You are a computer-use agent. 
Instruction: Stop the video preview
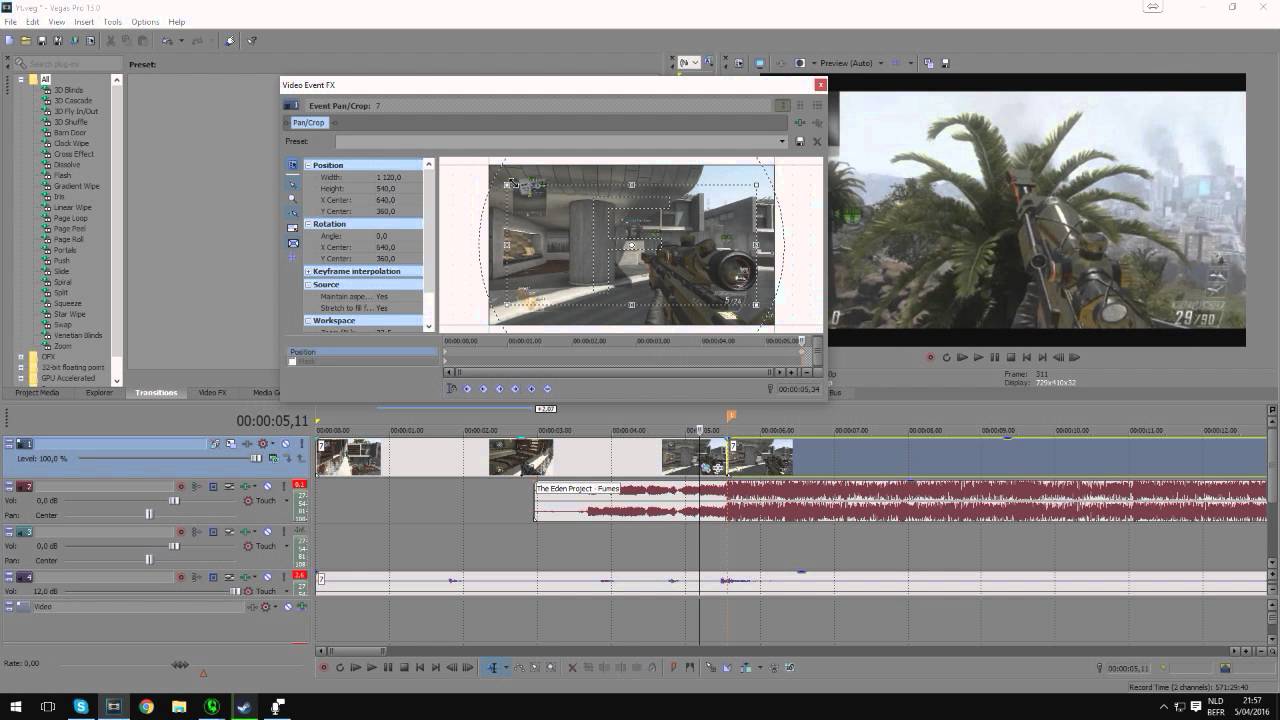click(x=1011, y=357)
